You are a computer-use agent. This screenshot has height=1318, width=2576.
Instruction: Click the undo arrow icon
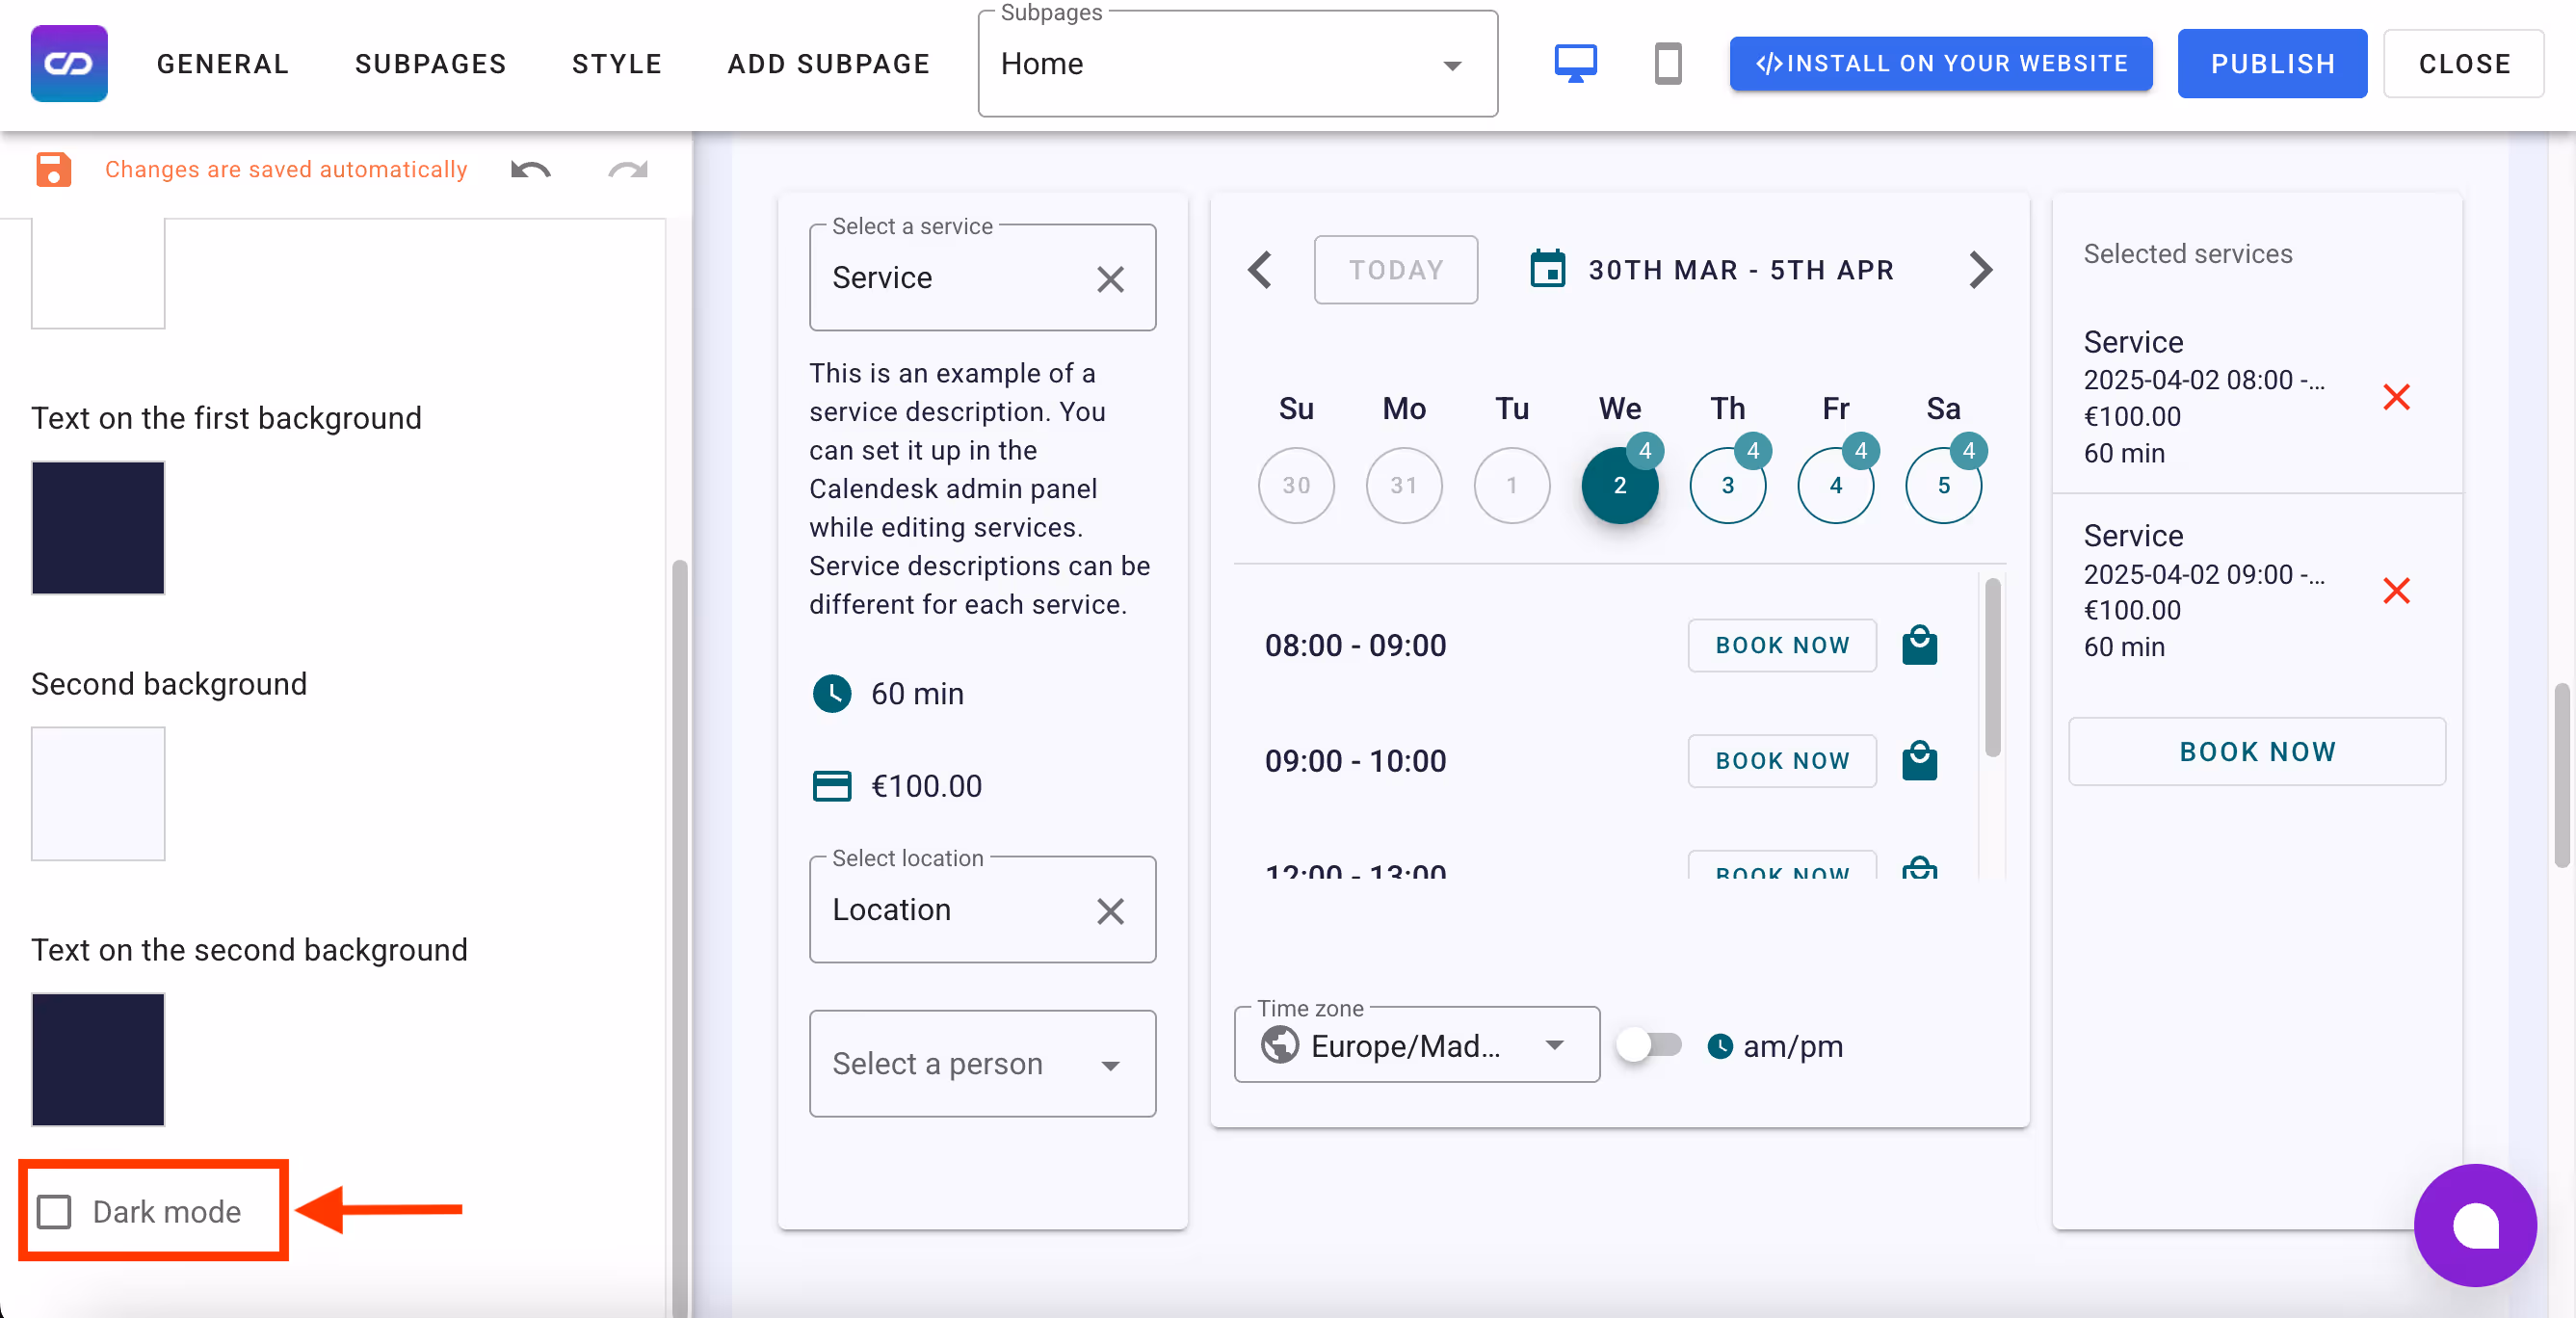coord(530,170)
